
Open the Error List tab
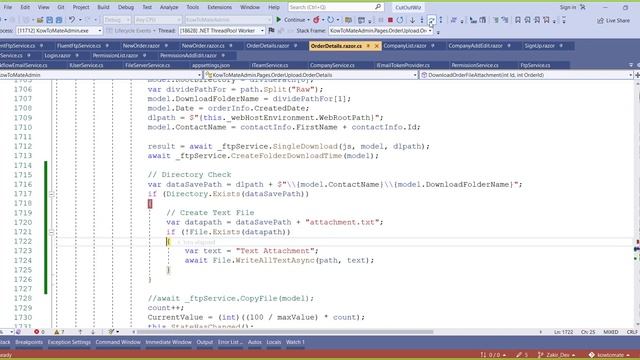click(x=230, y=342)
